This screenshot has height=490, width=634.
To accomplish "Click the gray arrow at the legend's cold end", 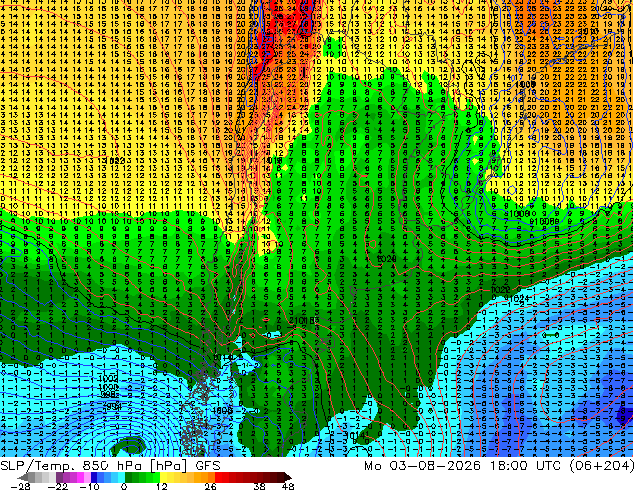I will coord(22,477).
